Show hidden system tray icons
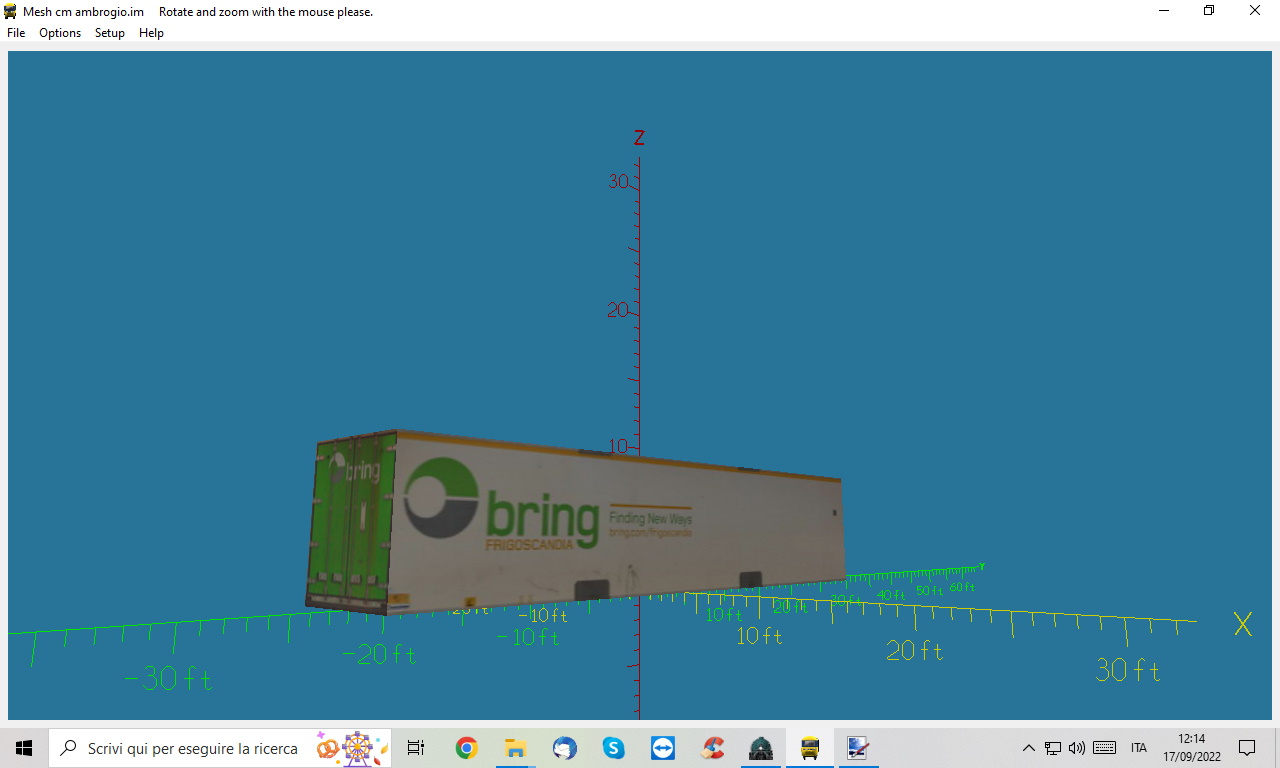This screenshot has height=768, width=1280. click(x=1028, y=748)
